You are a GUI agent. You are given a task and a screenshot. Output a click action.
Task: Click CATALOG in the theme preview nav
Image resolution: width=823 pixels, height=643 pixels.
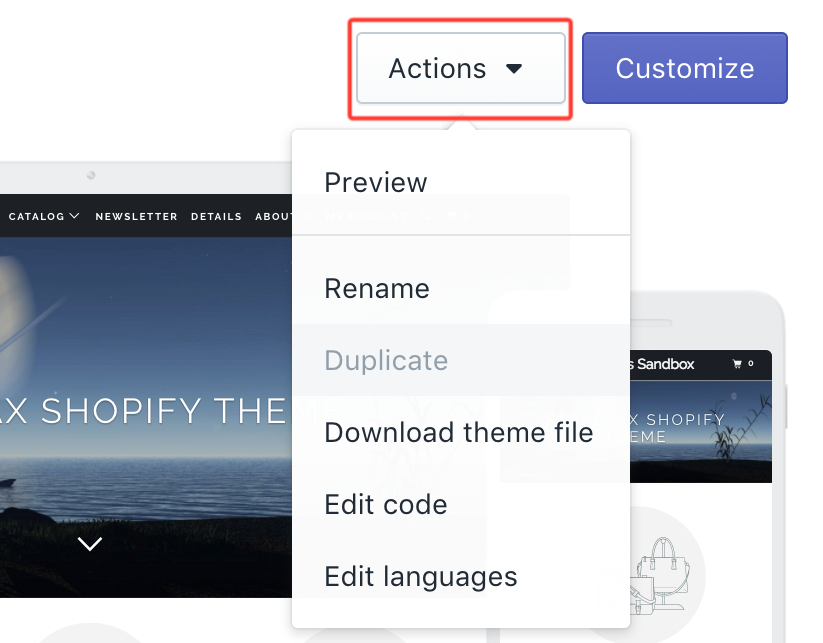click(x=37, y=216)
